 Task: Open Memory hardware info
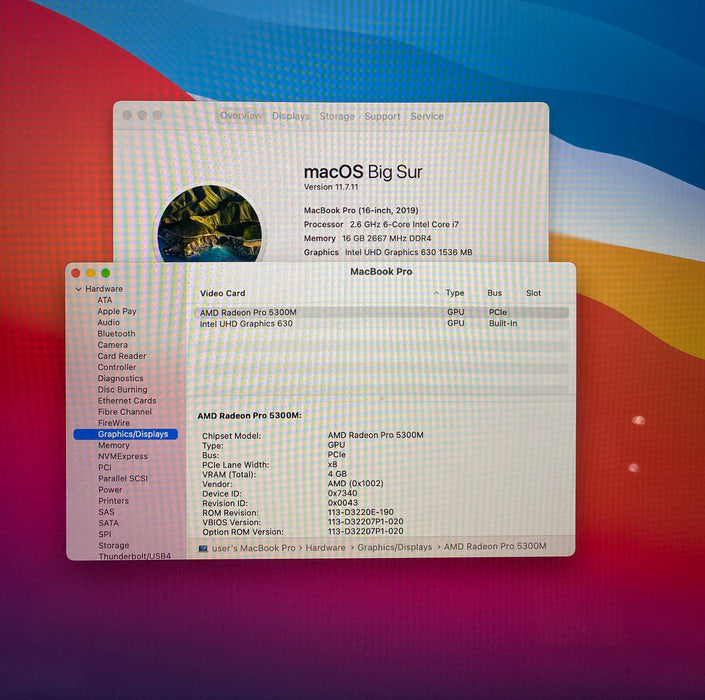[x=114, y=445]
